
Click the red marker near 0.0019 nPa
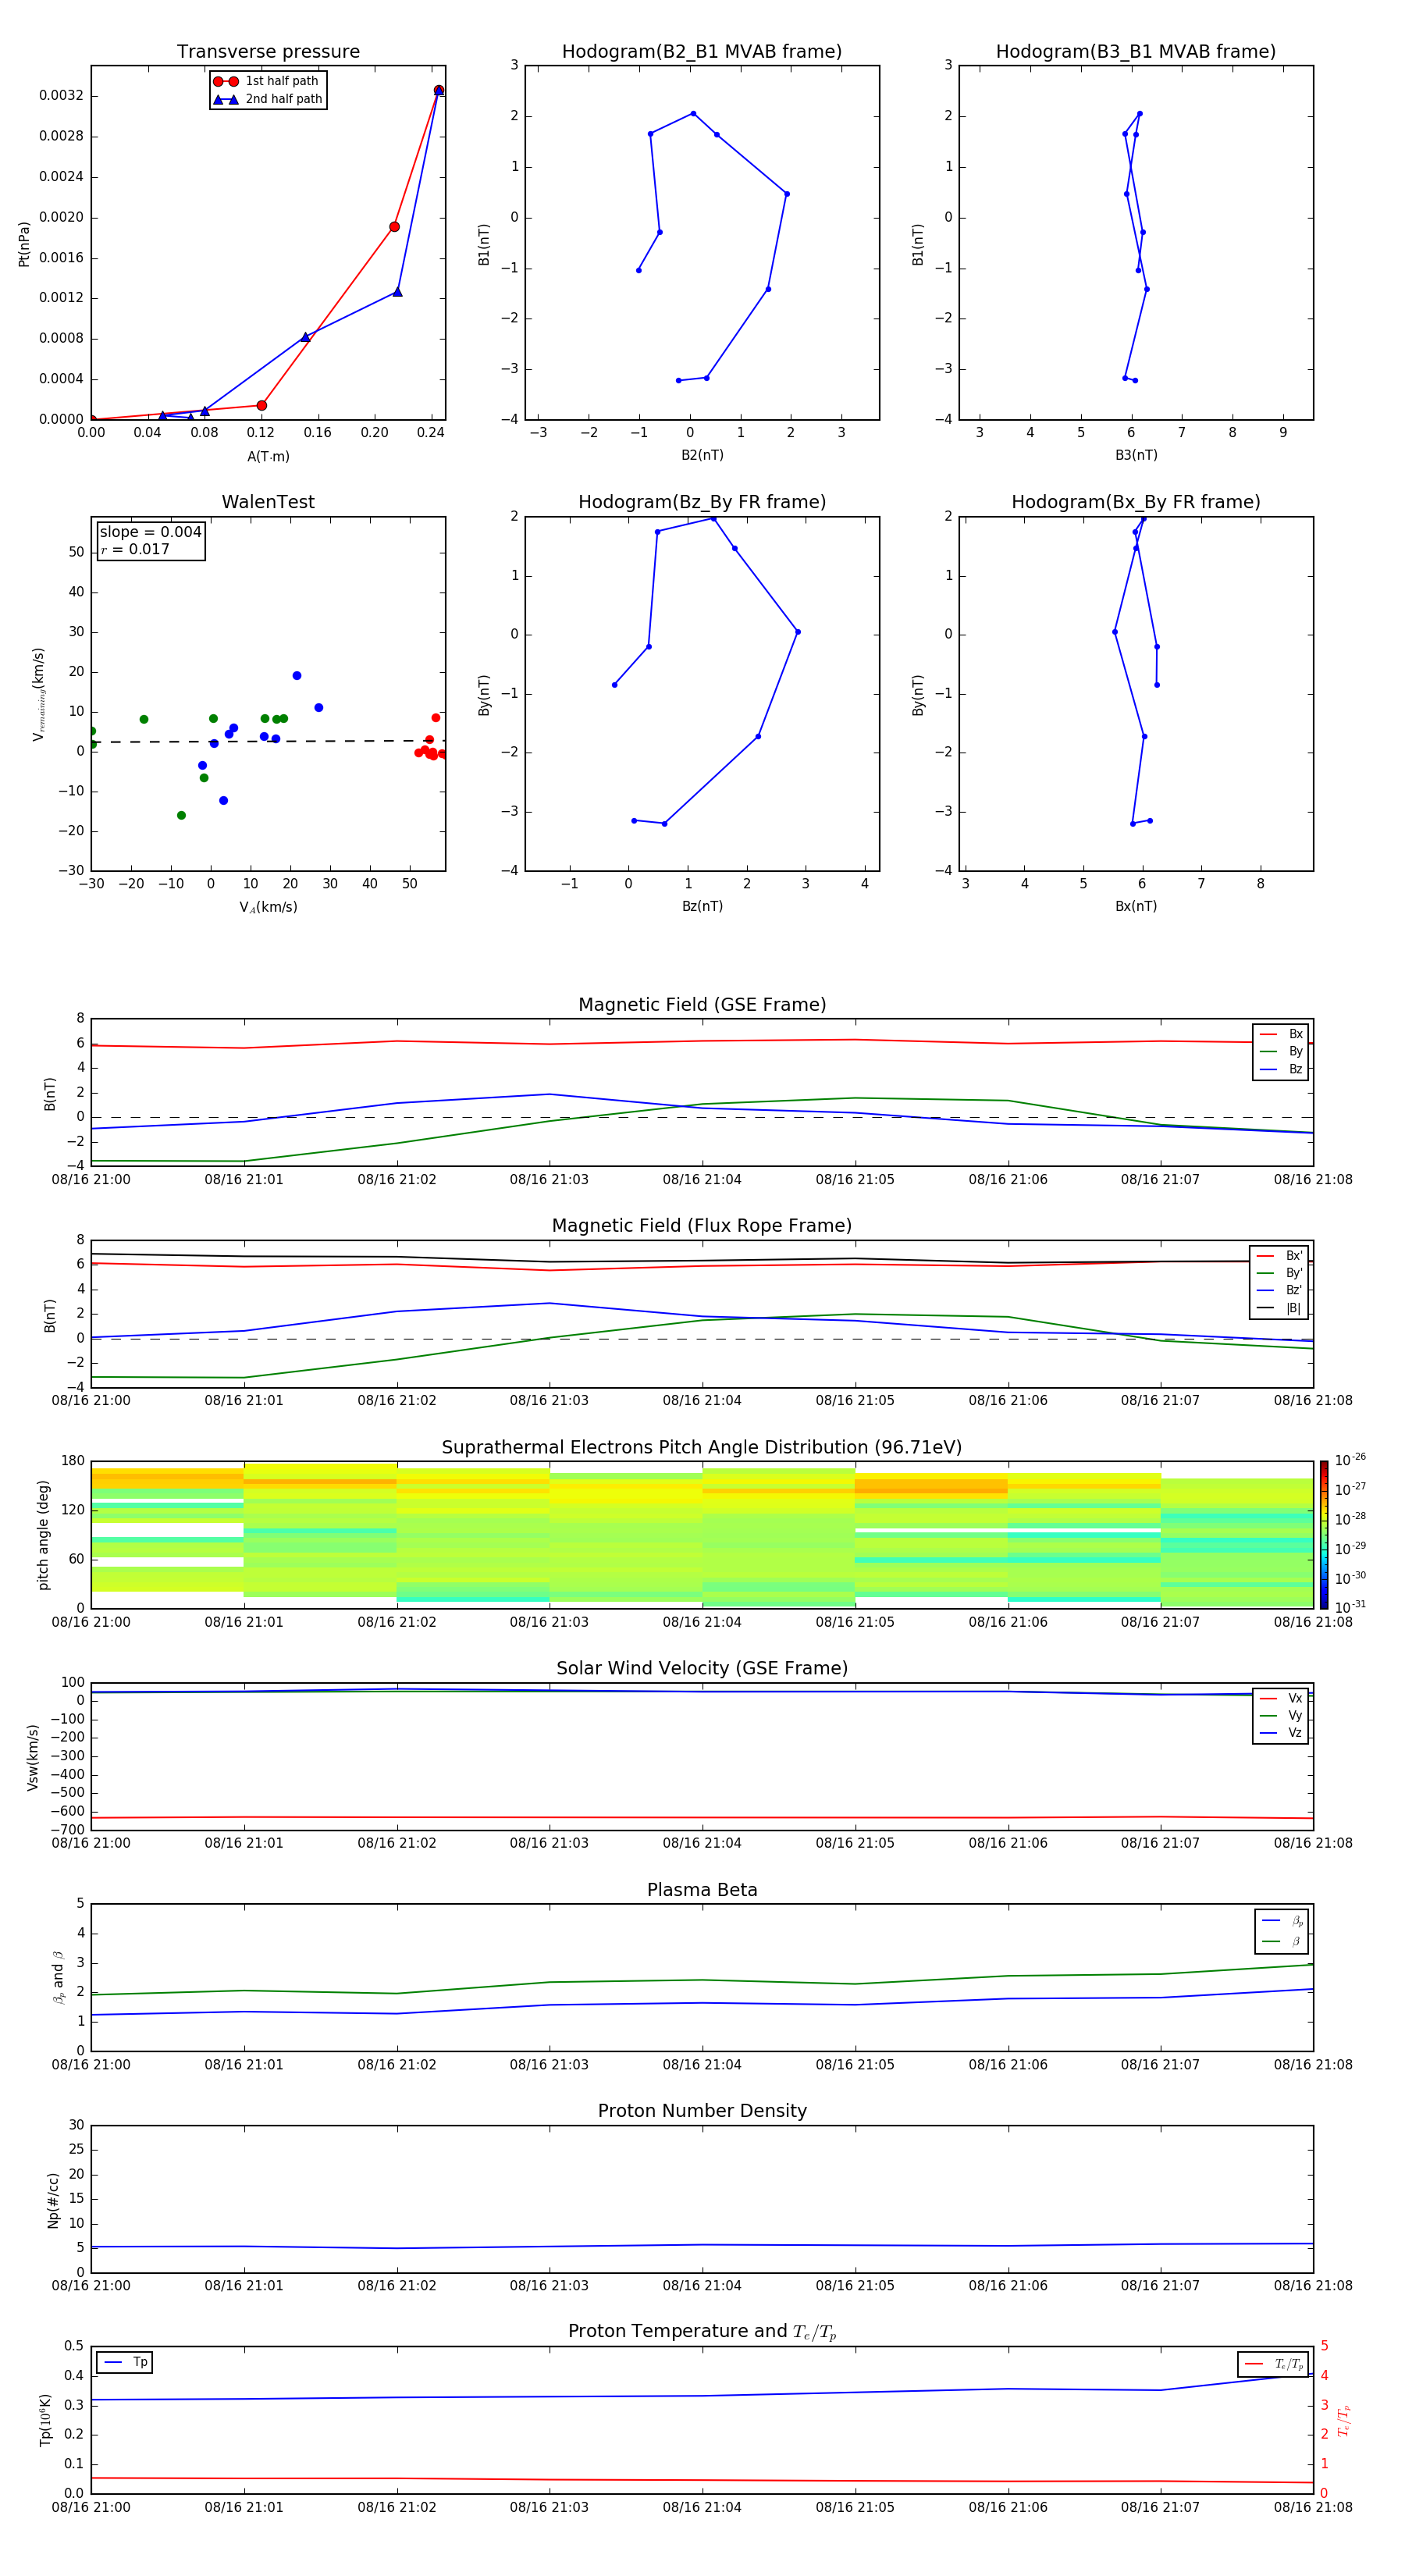coord(394,227)
